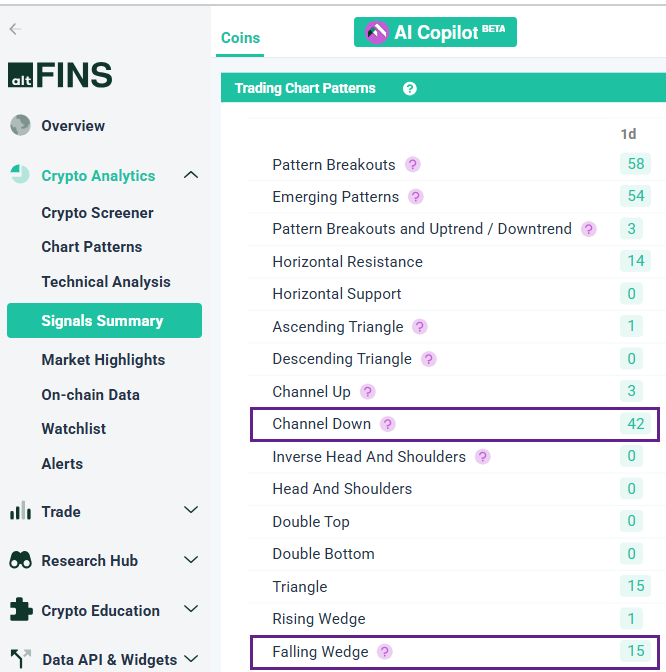The height and width of the screenshot is (672, 666).
Task: Open the AI Copilot beta button
Action: point(435,32)
